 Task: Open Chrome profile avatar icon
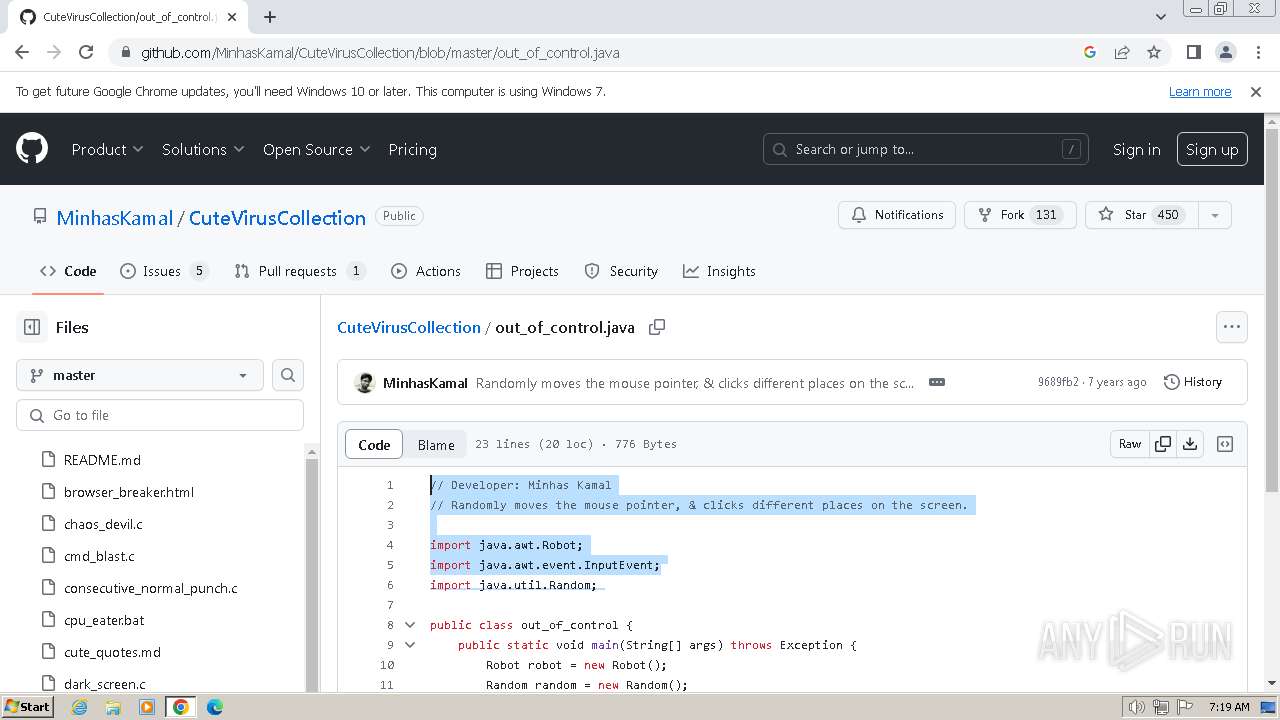pos(1225,52)
